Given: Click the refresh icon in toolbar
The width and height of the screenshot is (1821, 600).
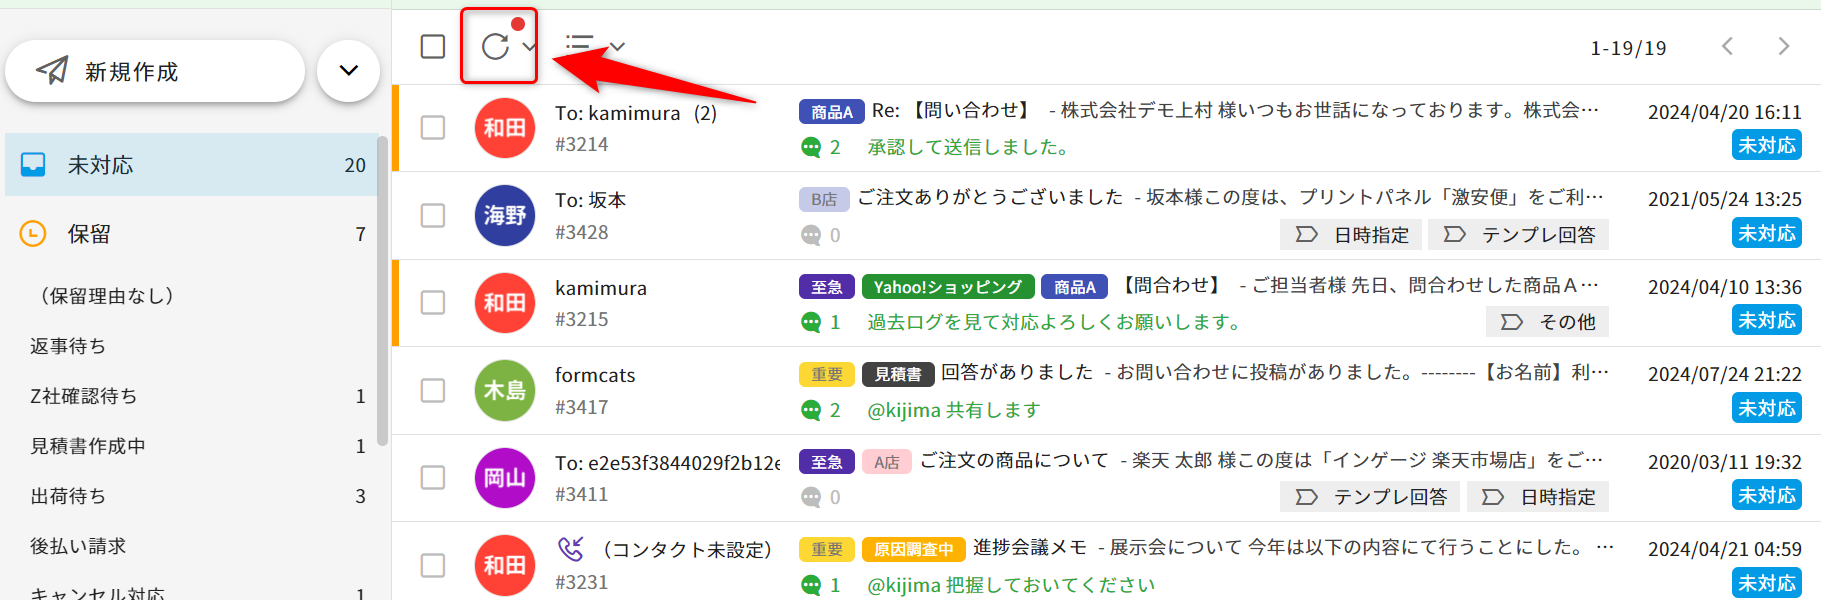Looking at the screenshot, I should pyautogui.click(x=495, y=46).
